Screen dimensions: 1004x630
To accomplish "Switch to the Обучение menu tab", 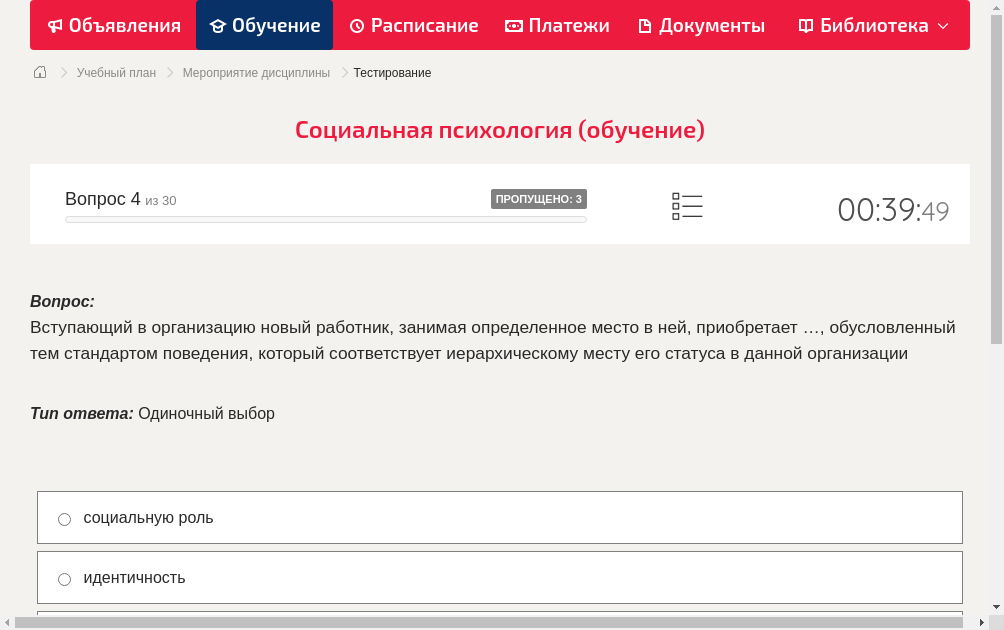I will pos(264,25).
